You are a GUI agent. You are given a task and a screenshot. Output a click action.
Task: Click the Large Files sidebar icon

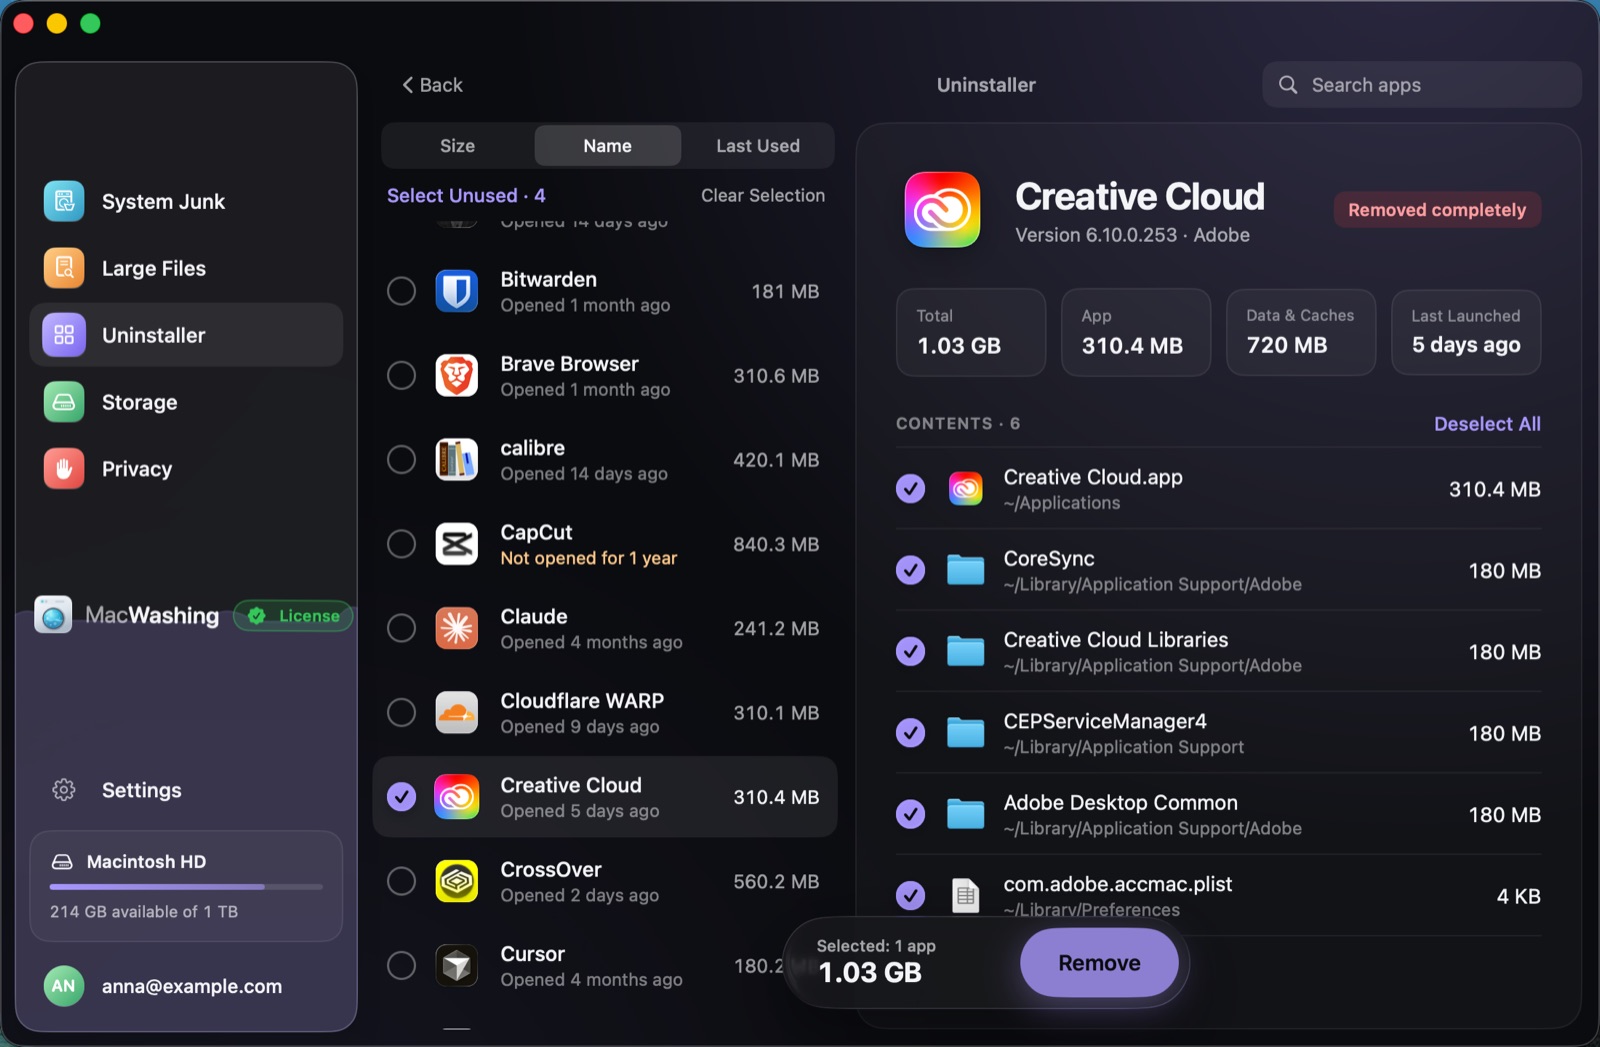[64, 268]
